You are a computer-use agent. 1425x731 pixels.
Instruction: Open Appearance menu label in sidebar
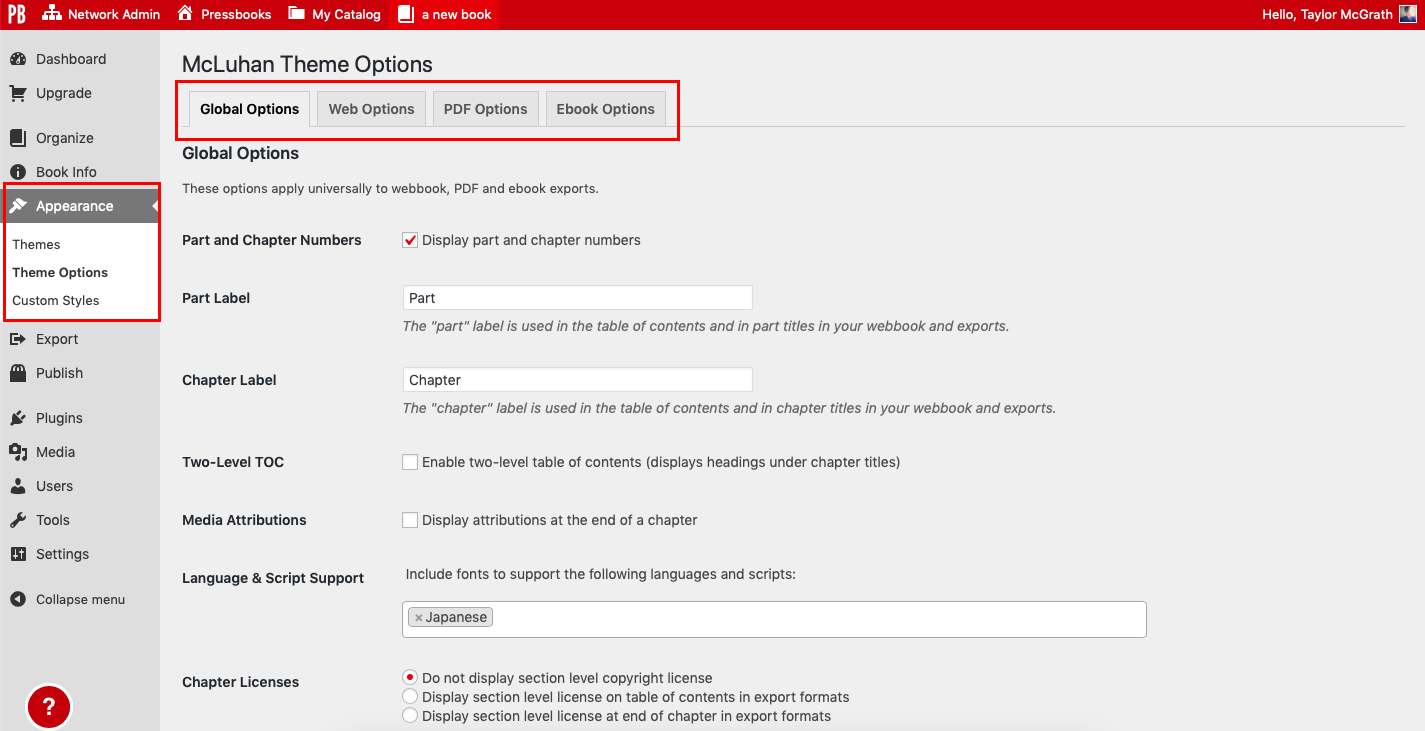point(75,206)
